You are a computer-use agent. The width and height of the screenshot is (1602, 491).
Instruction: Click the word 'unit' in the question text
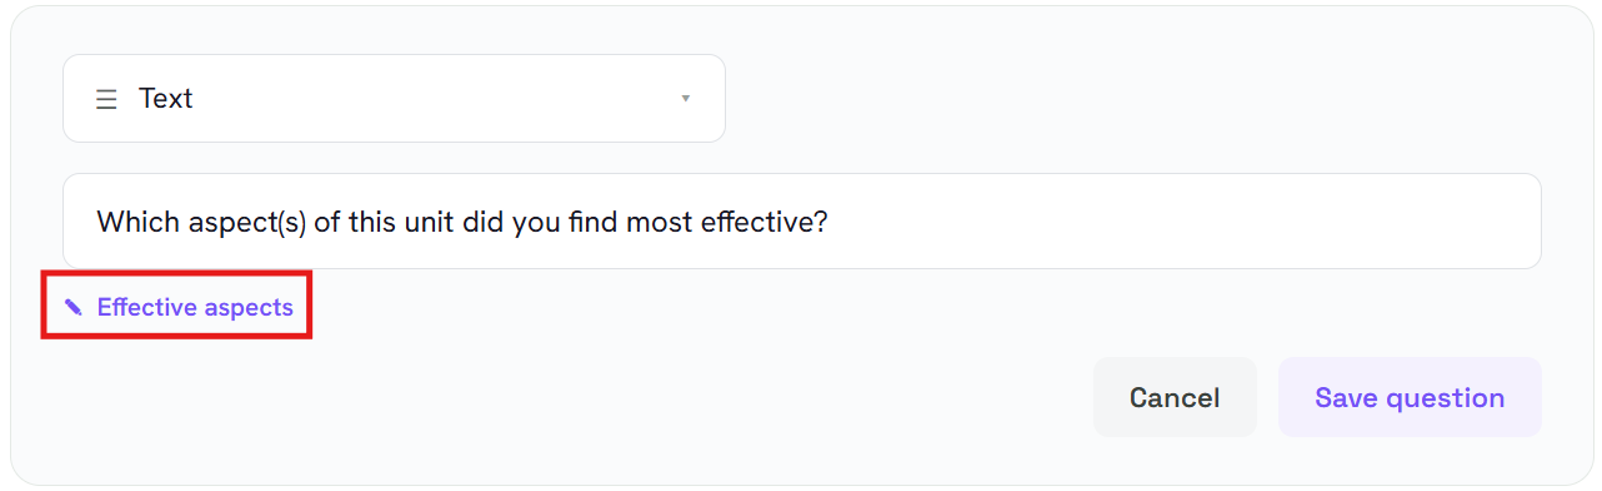tap(429, 221)
